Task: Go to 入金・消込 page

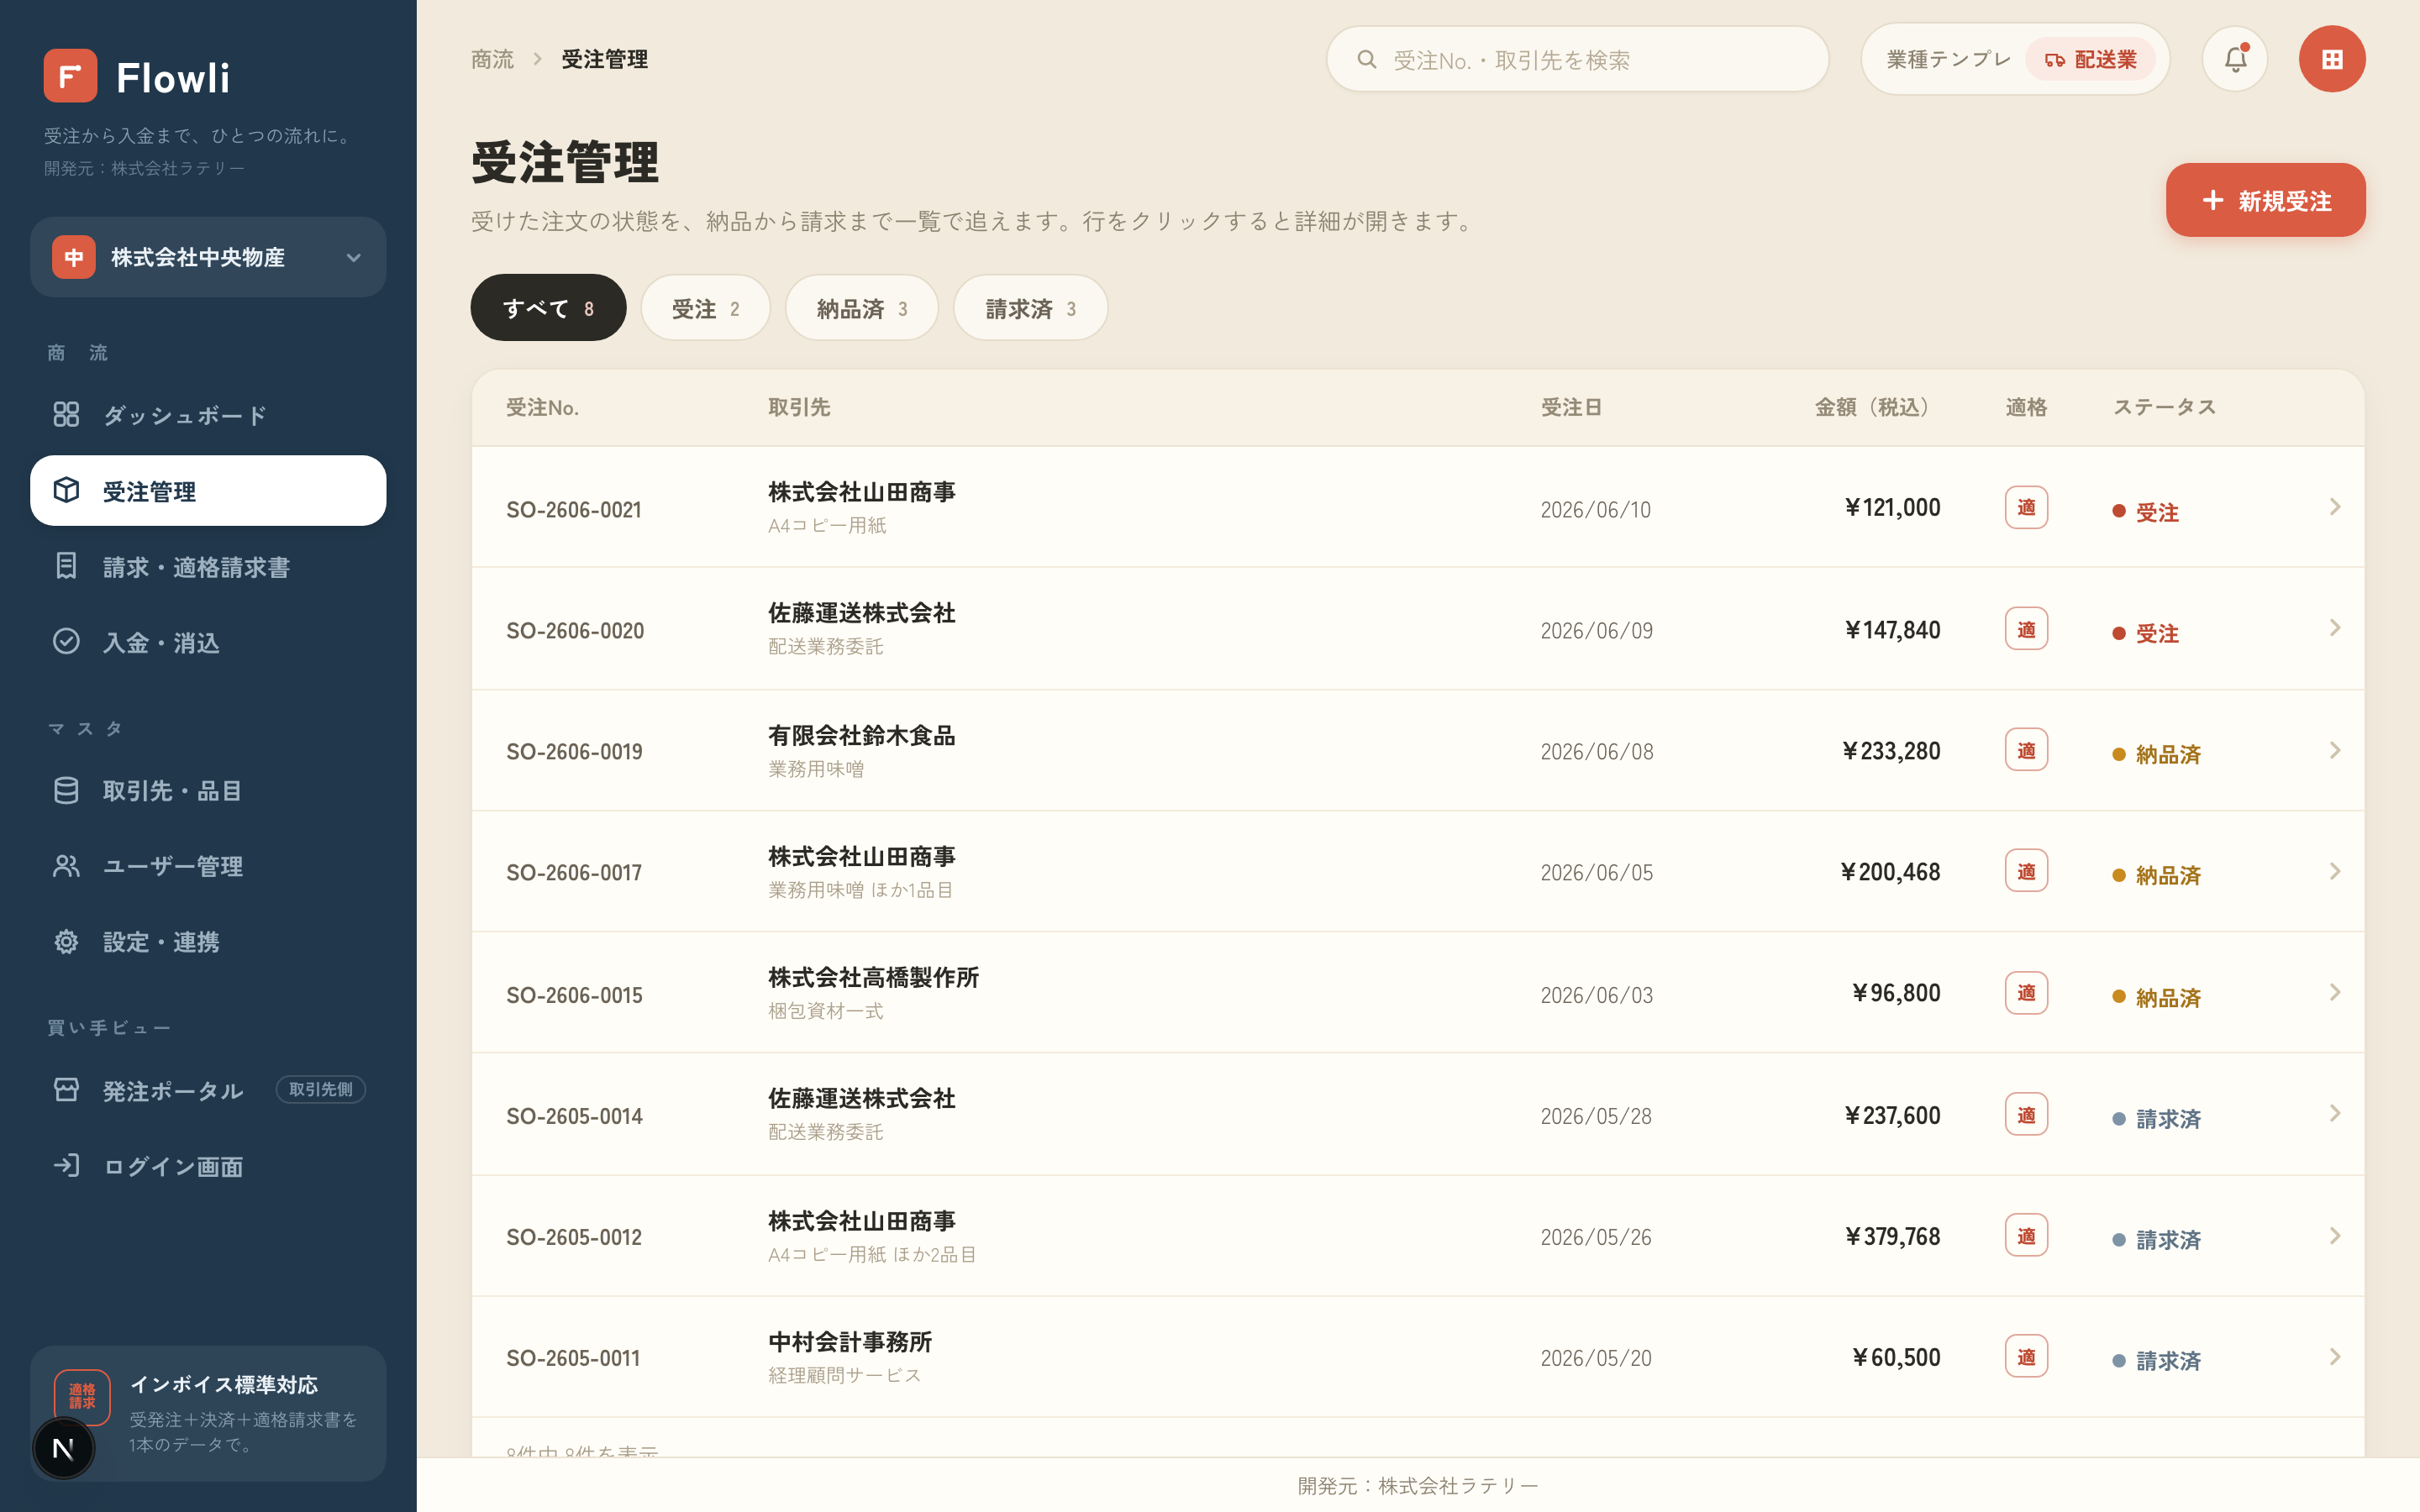Action: 208,642
